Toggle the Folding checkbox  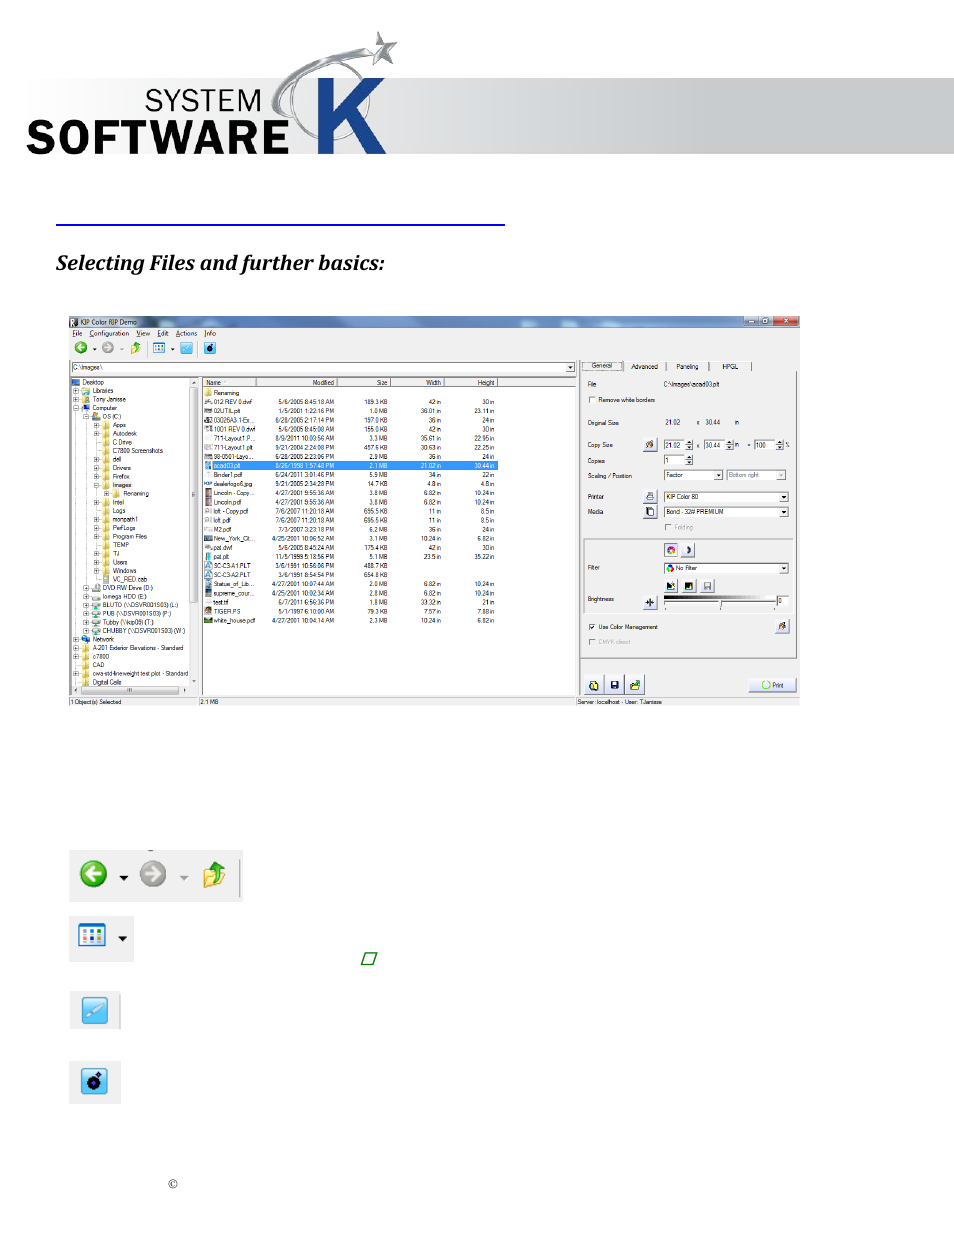(668, 527)
